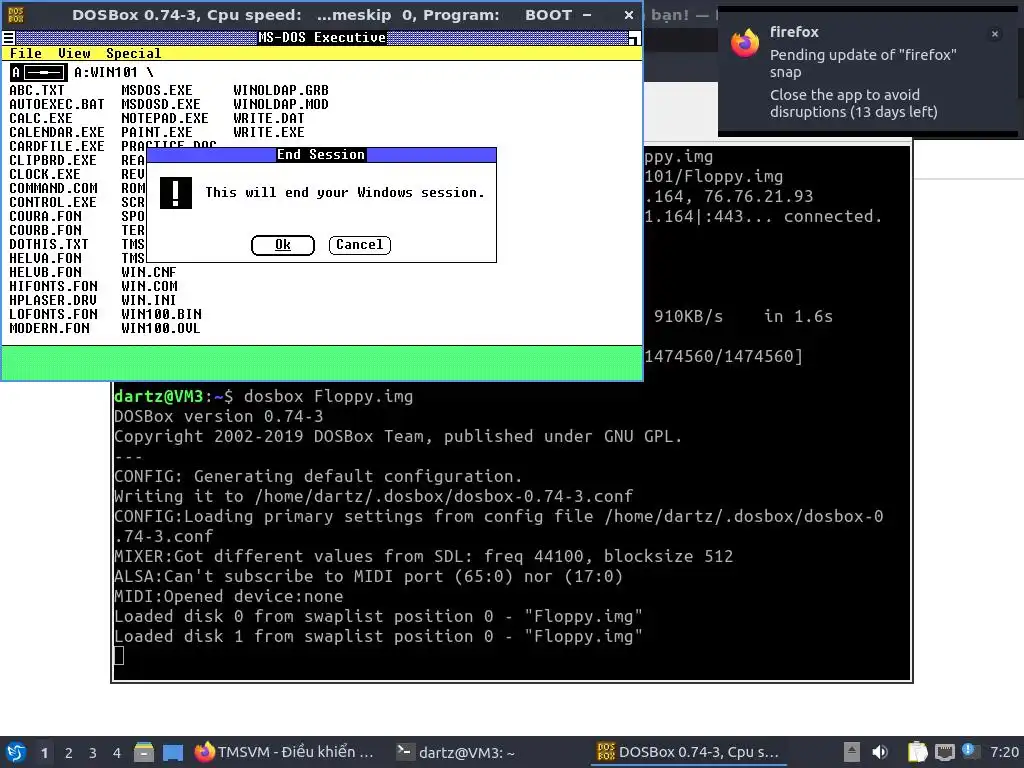Select file CLOCK.EXE

click(44, 174)
